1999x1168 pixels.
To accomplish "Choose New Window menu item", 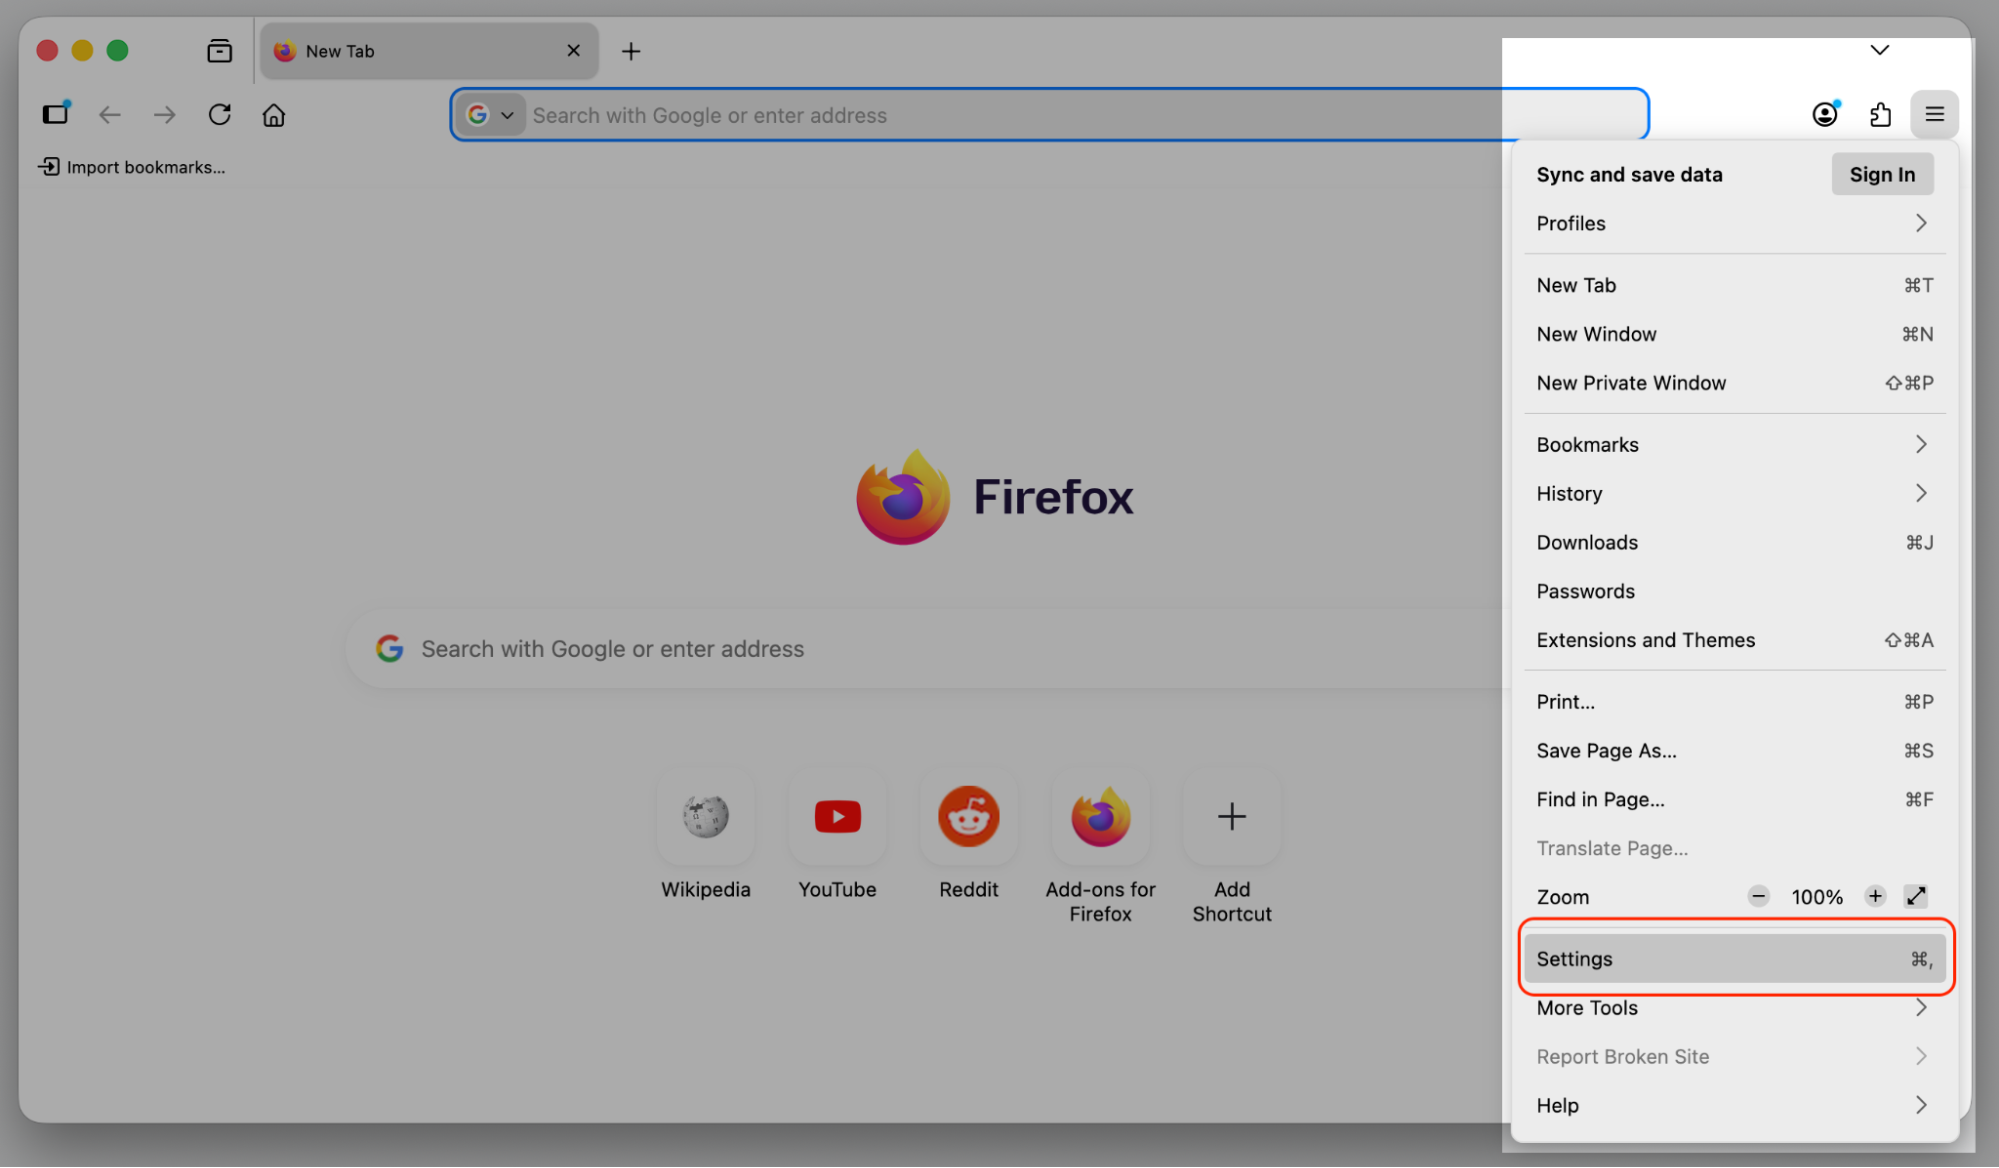I will point(1735,334).
